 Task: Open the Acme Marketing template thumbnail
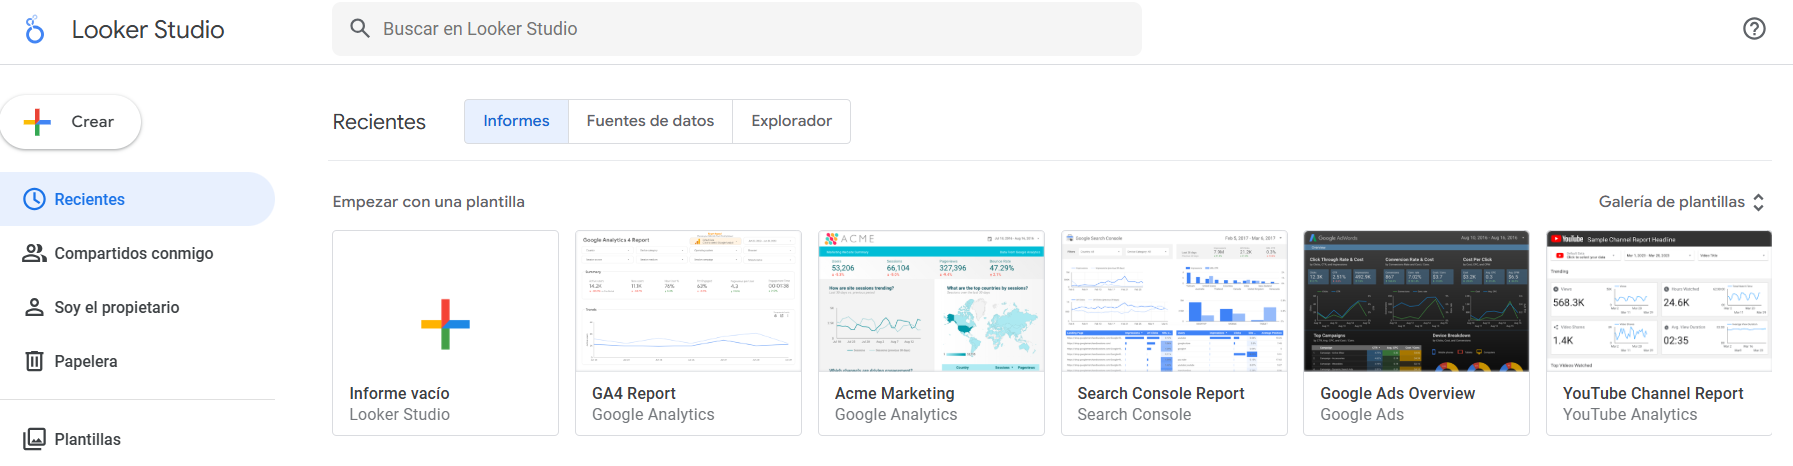point(931,301)
